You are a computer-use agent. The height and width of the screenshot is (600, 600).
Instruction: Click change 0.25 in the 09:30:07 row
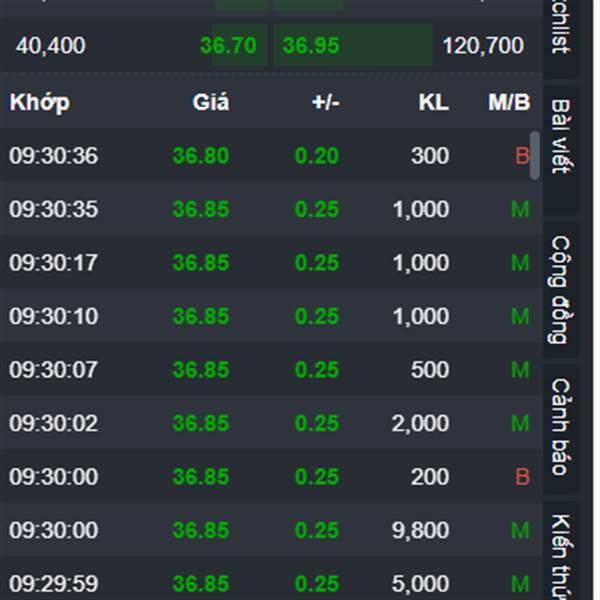[317, 370]
